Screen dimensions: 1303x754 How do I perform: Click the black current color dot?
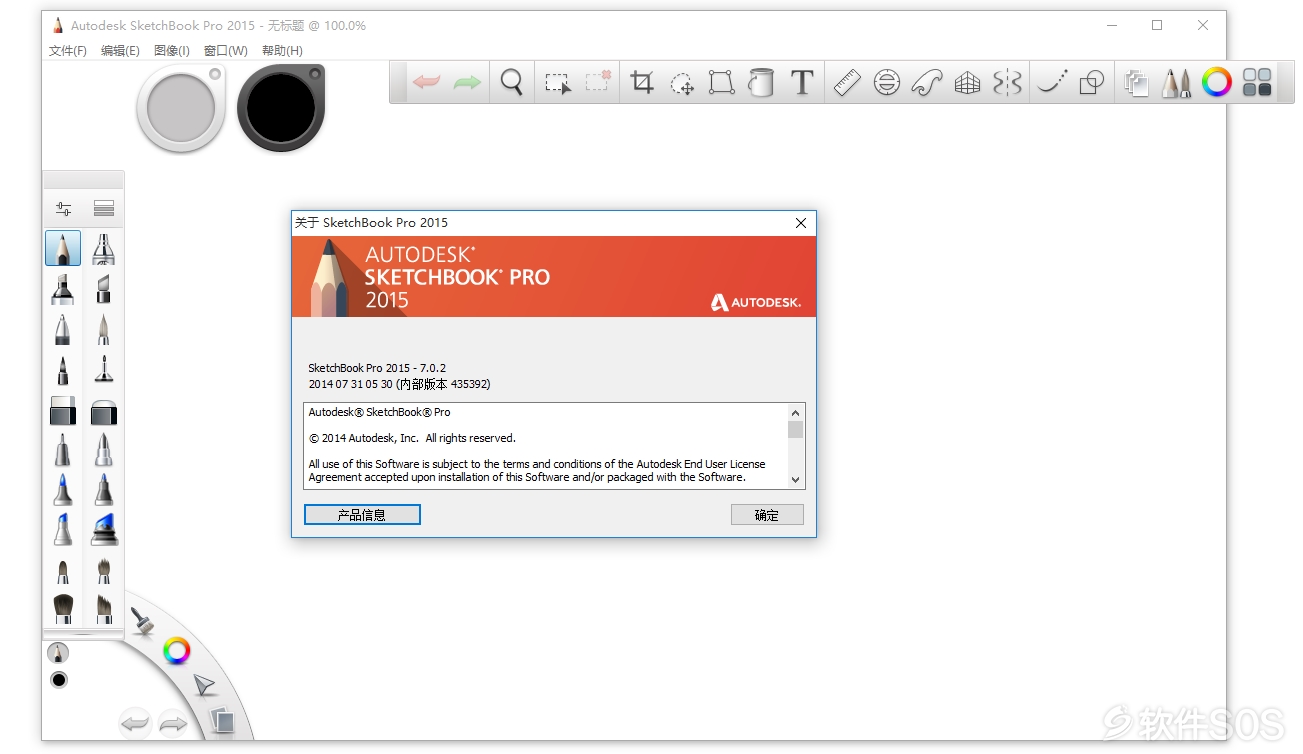pyautogui.click(x=59, y=680)
